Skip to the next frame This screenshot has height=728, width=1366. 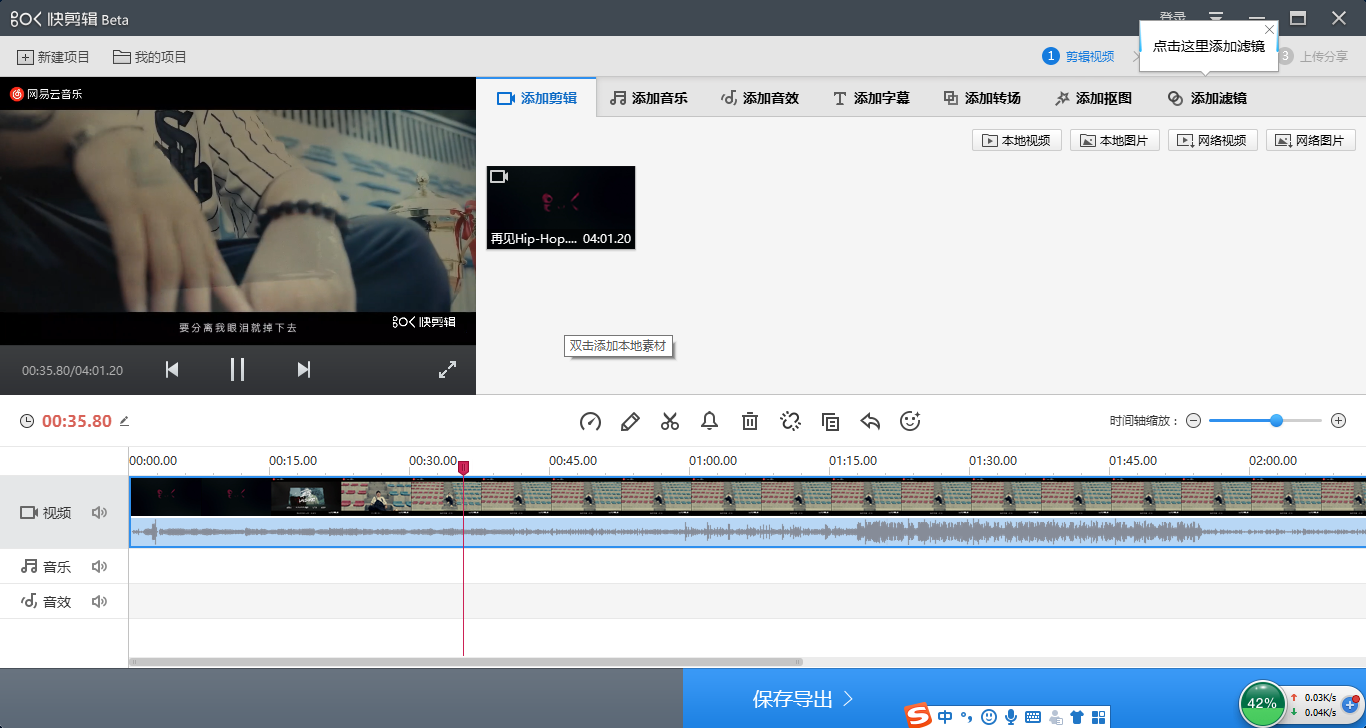click(x=304, y=369)
